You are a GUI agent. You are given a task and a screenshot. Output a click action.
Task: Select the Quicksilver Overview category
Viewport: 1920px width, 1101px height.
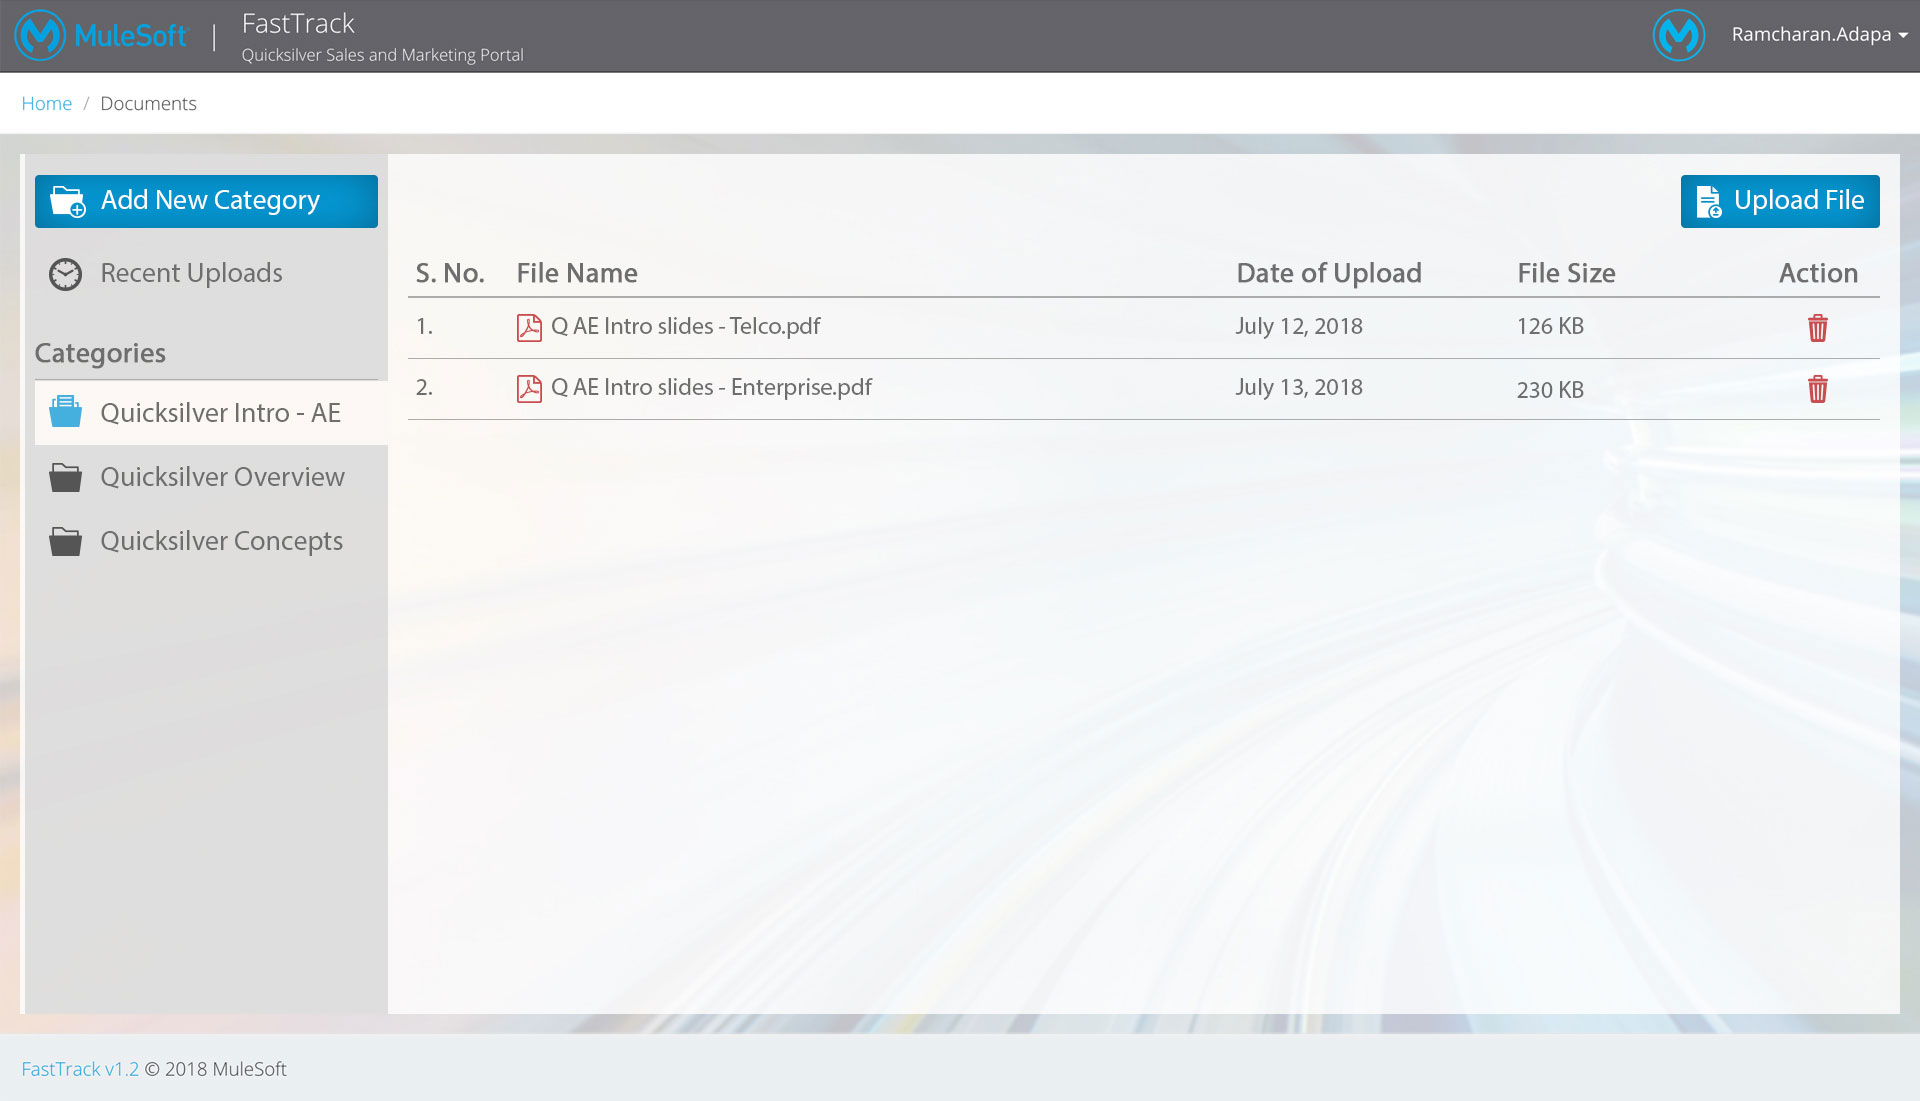(222, 477)
